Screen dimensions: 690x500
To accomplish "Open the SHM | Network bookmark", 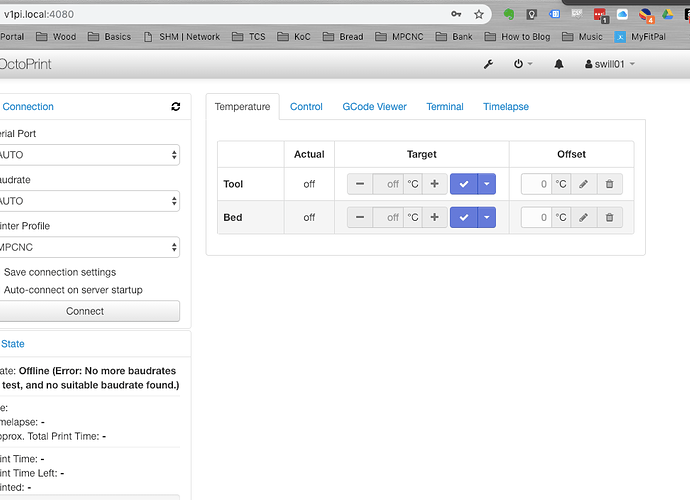I will (x=182, y=37).
